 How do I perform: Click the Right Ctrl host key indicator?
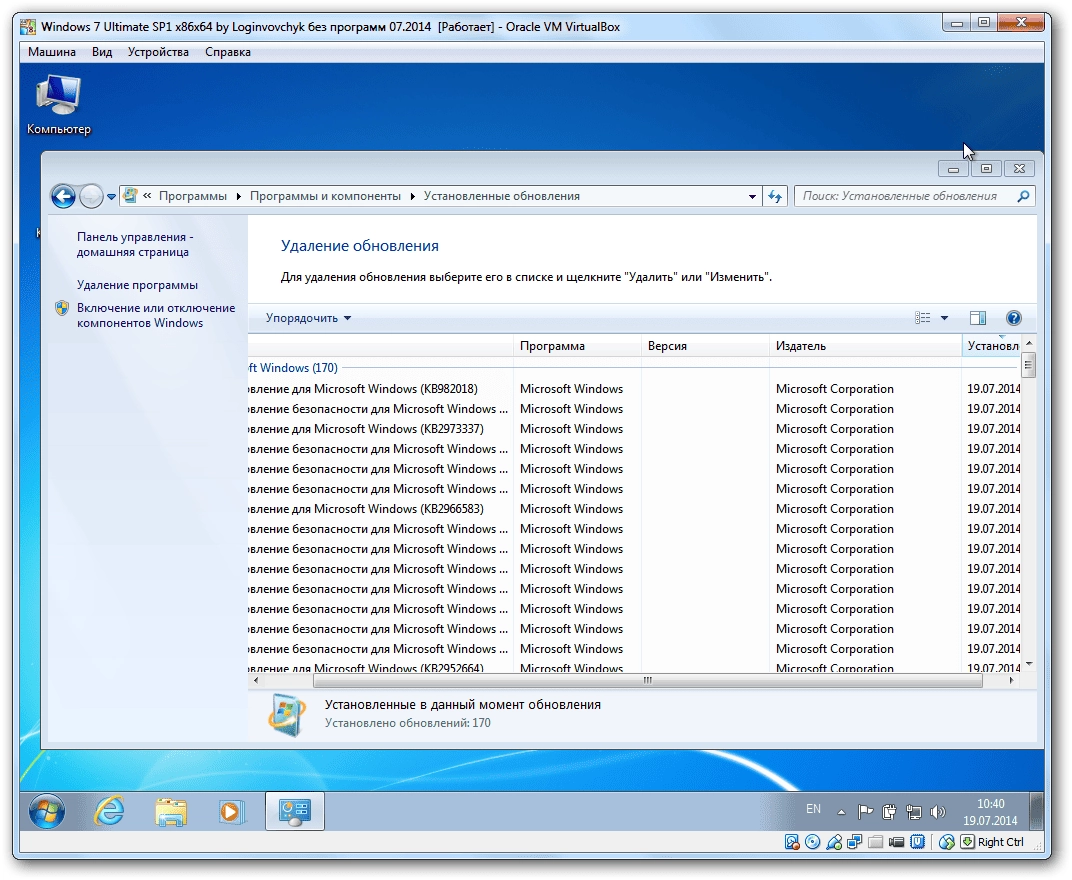[x=1000, y=842]
